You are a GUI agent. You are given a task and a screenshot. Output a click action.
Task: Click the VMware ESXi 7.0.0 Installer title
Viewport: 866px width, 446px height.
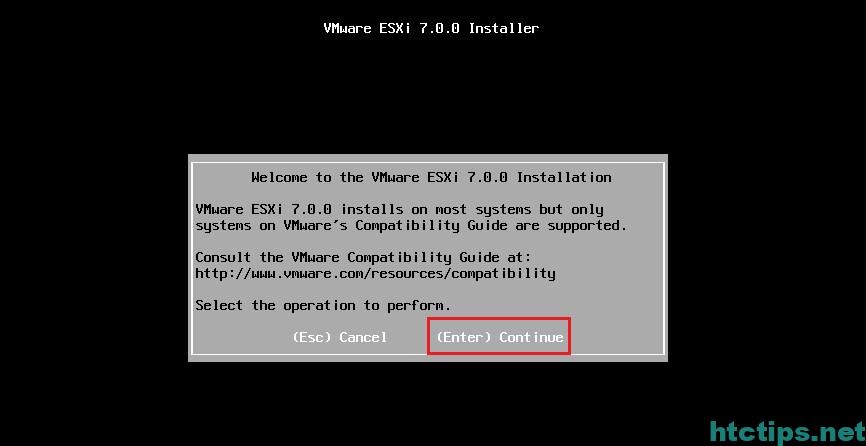tap(431, 28)
